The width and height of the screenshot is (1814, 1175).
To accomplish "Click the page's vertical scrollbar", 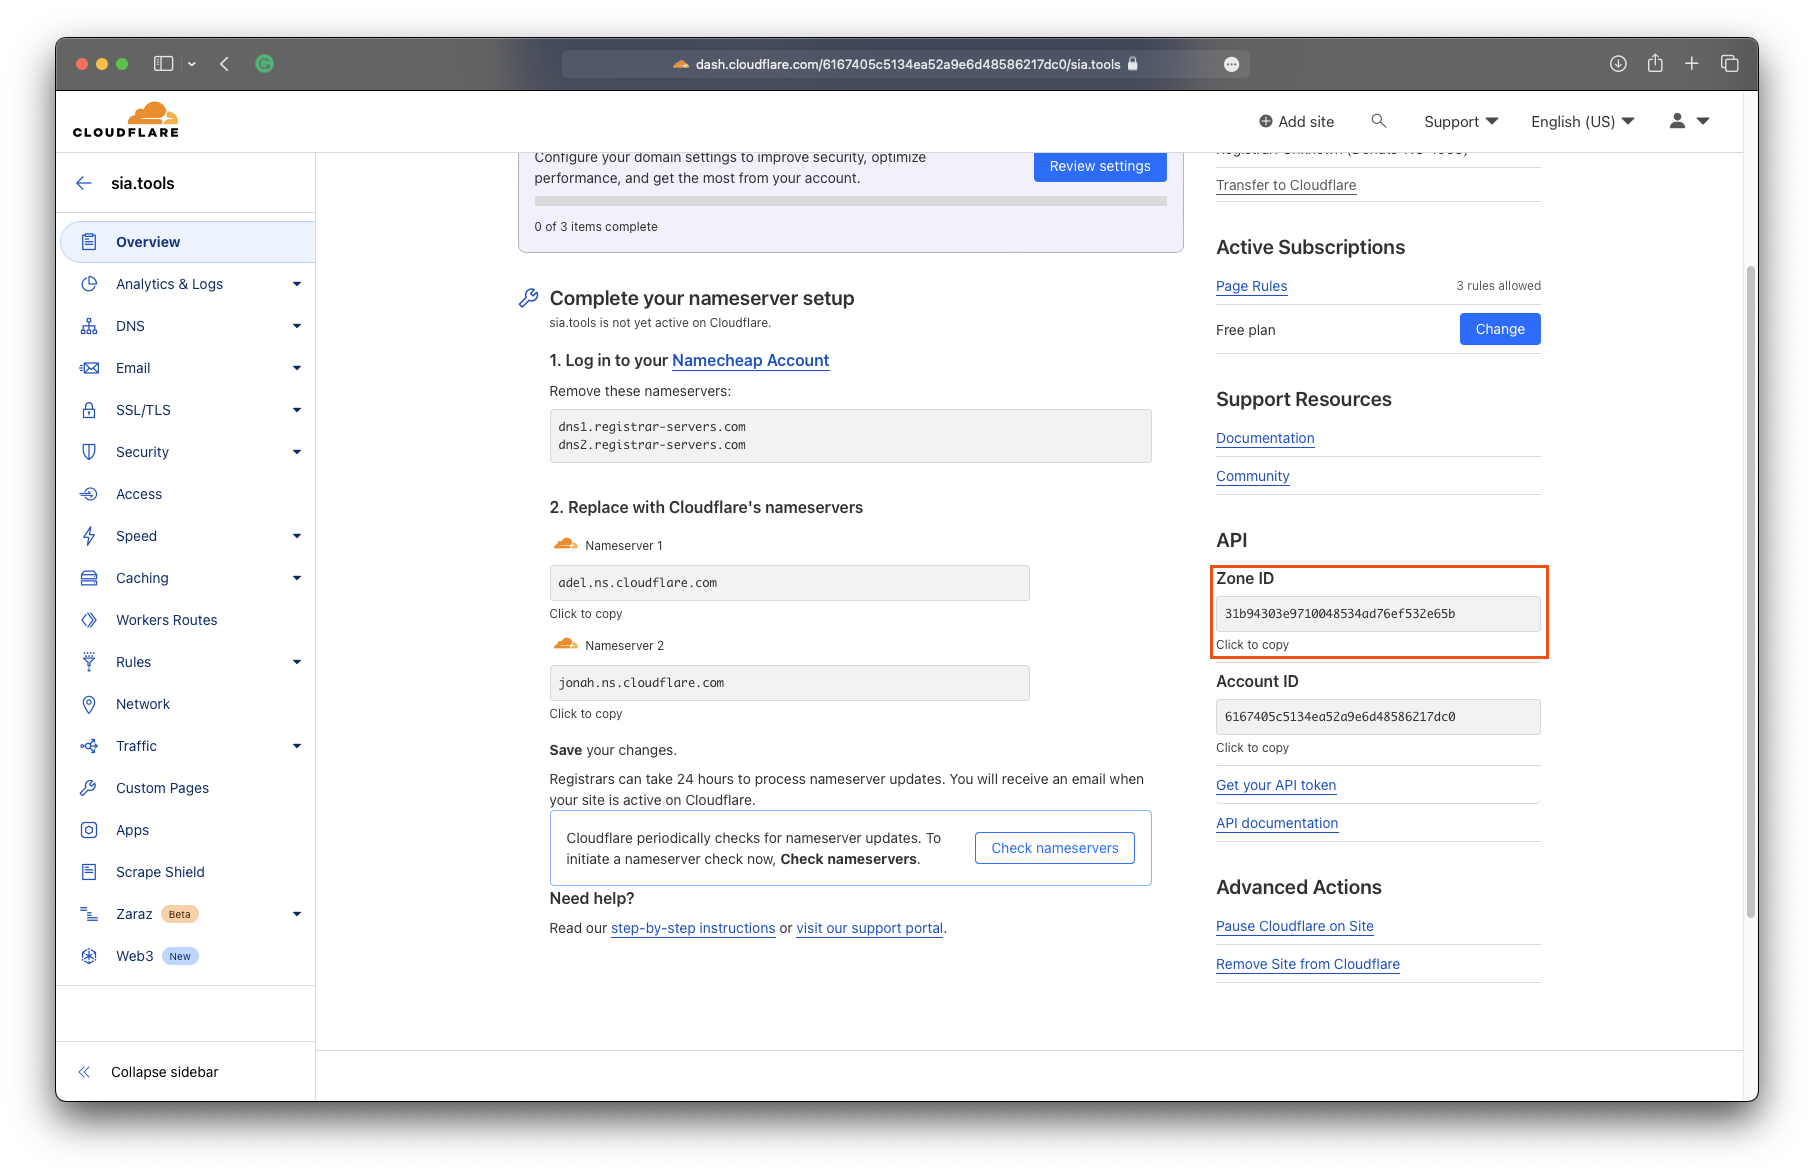I will coord(1750,590).
